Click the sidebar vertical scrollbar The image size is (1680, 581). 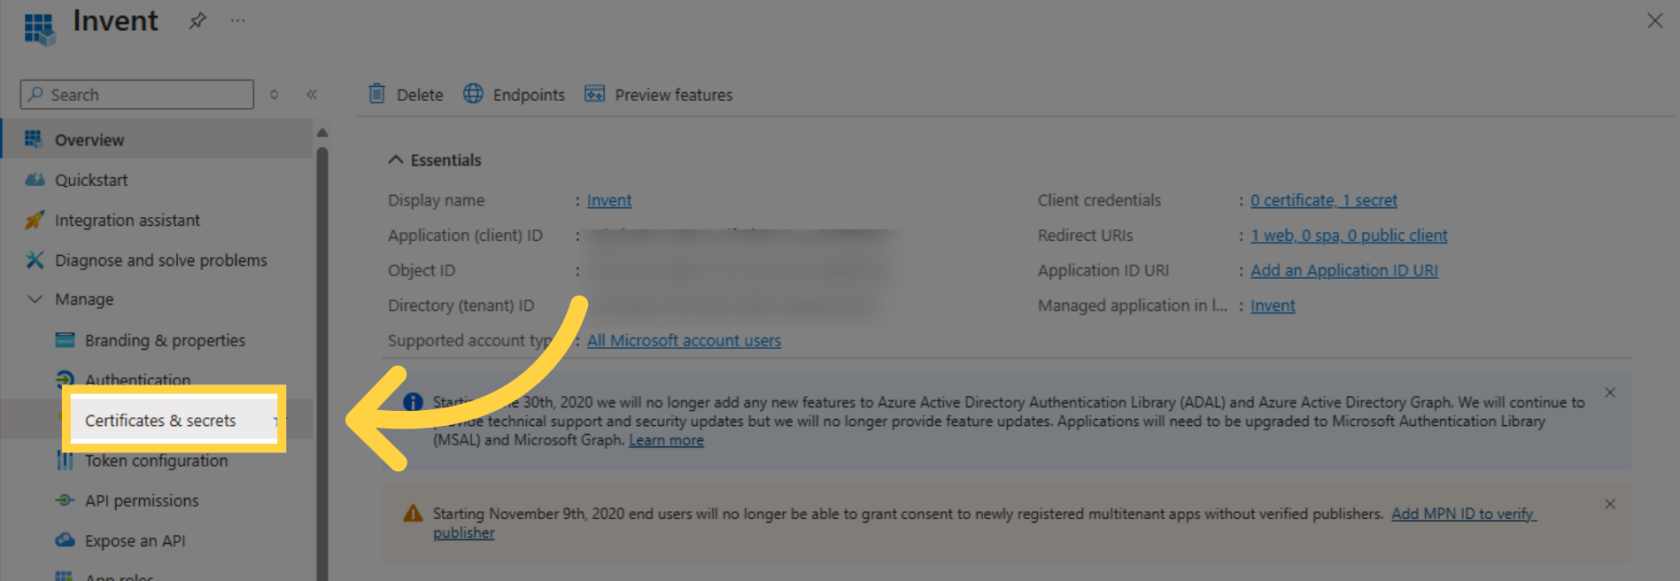point(322,365)
